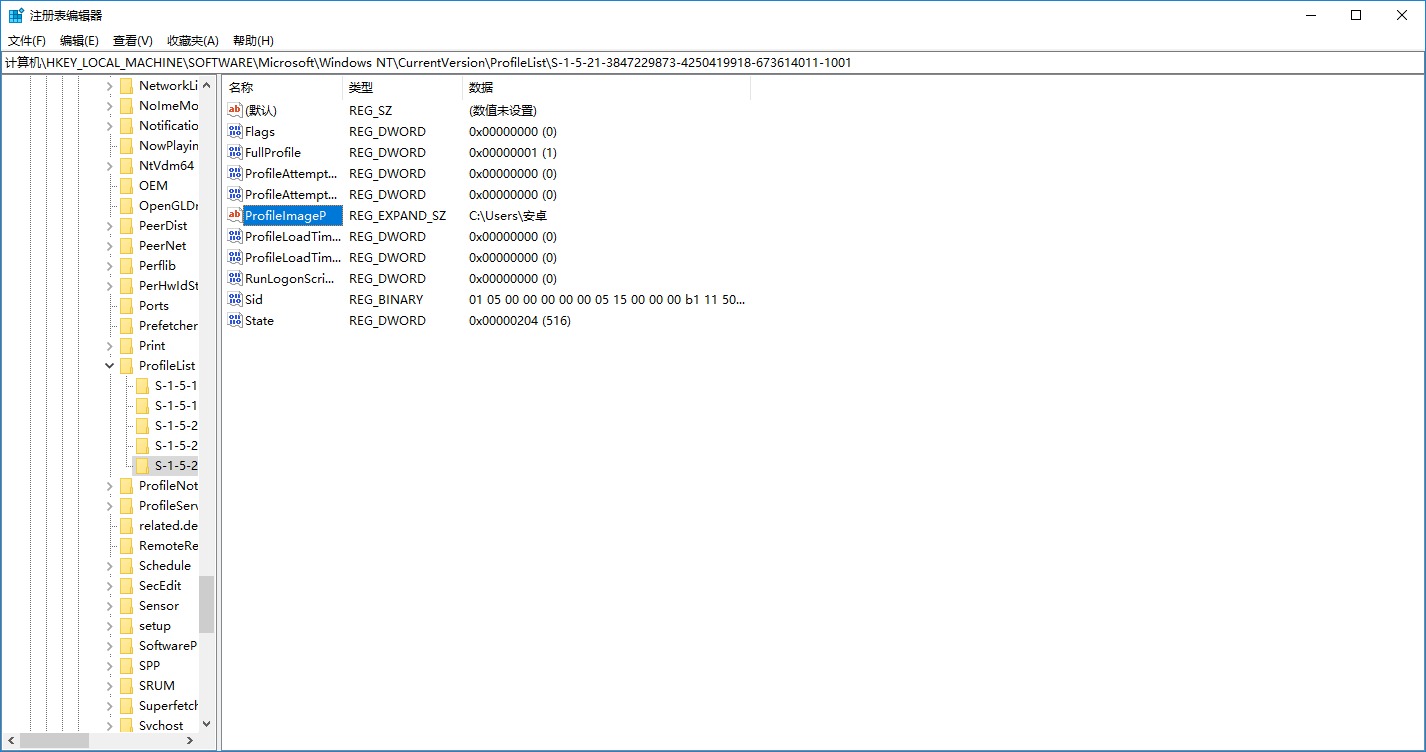1426x752 pixels.
Task: Click the data value 0x00000001 (1)
Action: tap(513, 152)
